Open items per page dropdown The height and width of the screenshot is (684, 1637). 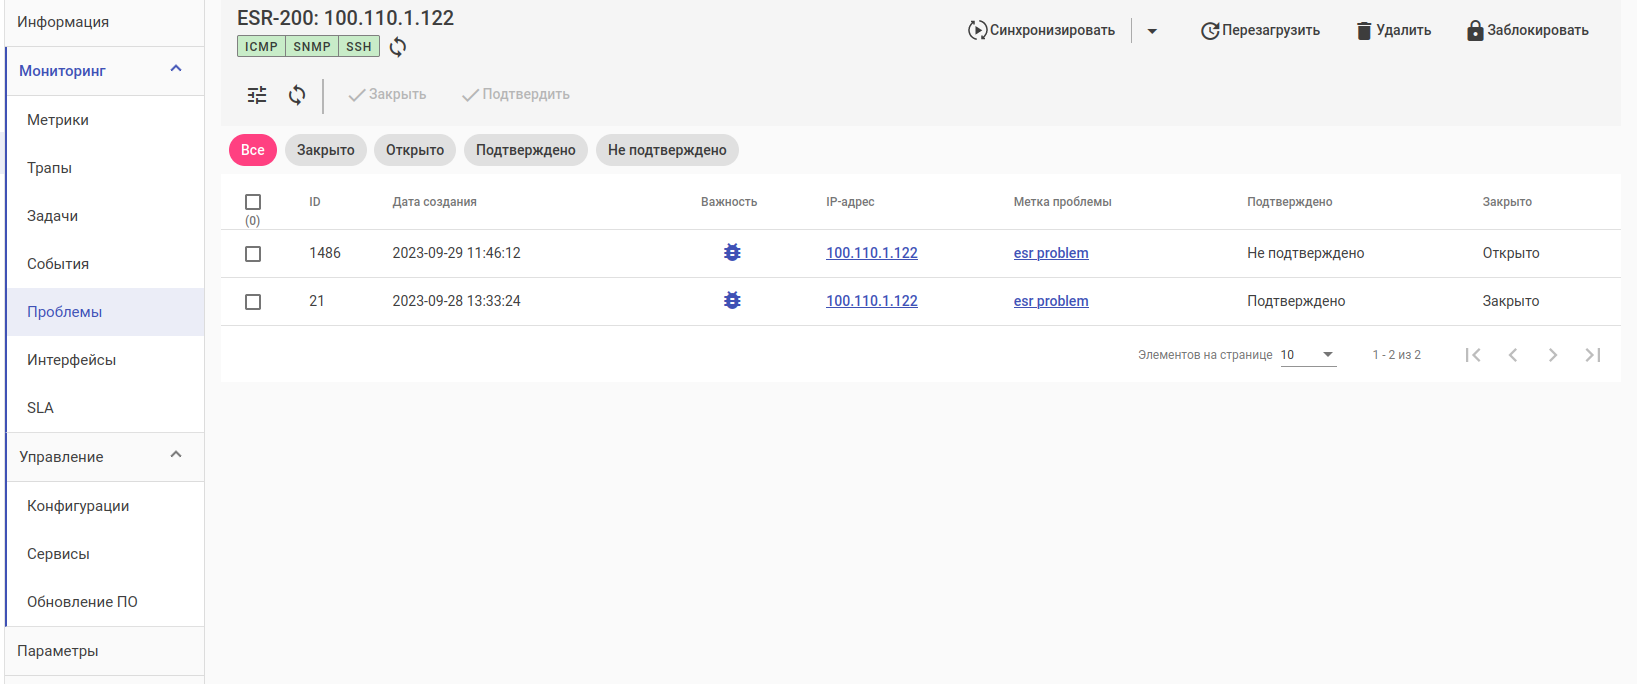[x=1308, y=355]
